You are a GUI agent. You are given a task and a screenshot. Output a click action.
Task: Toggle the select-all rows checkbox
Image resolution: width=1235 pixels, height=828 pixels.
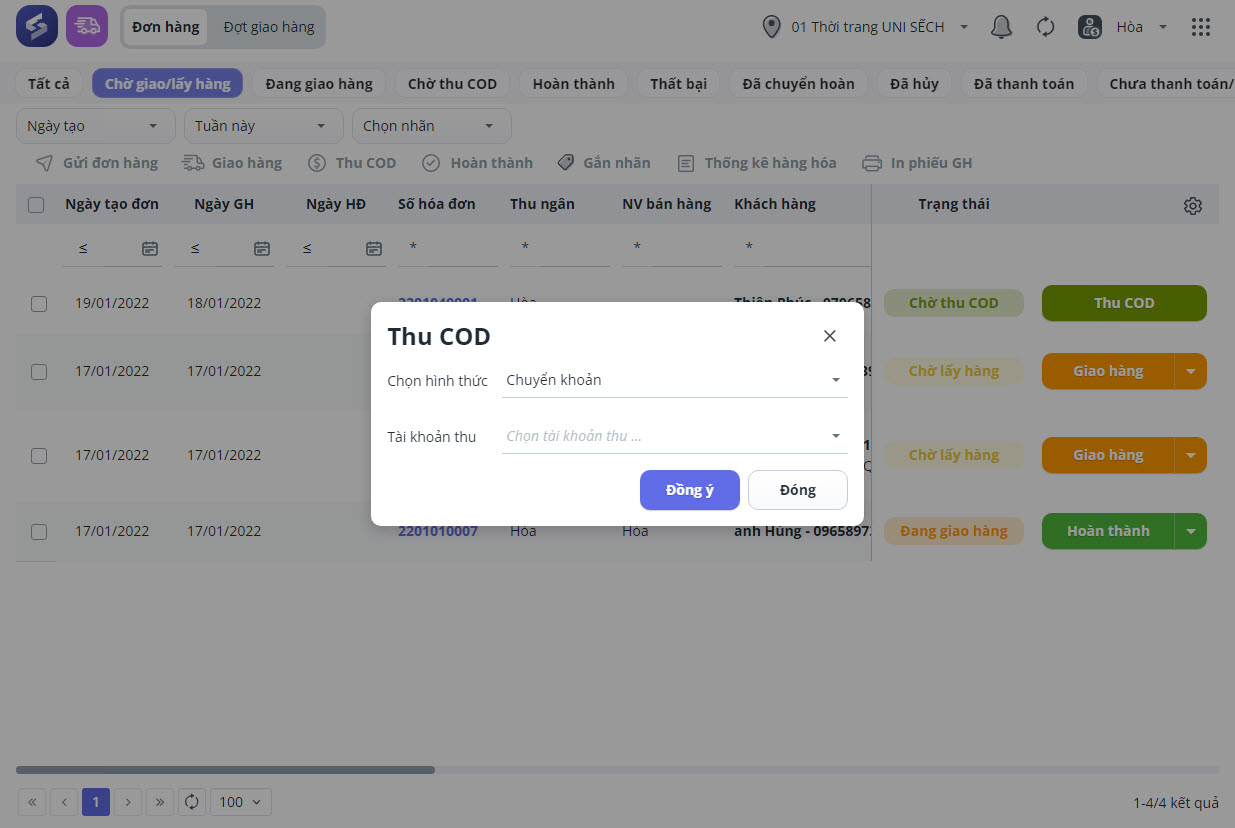[36, 205]
